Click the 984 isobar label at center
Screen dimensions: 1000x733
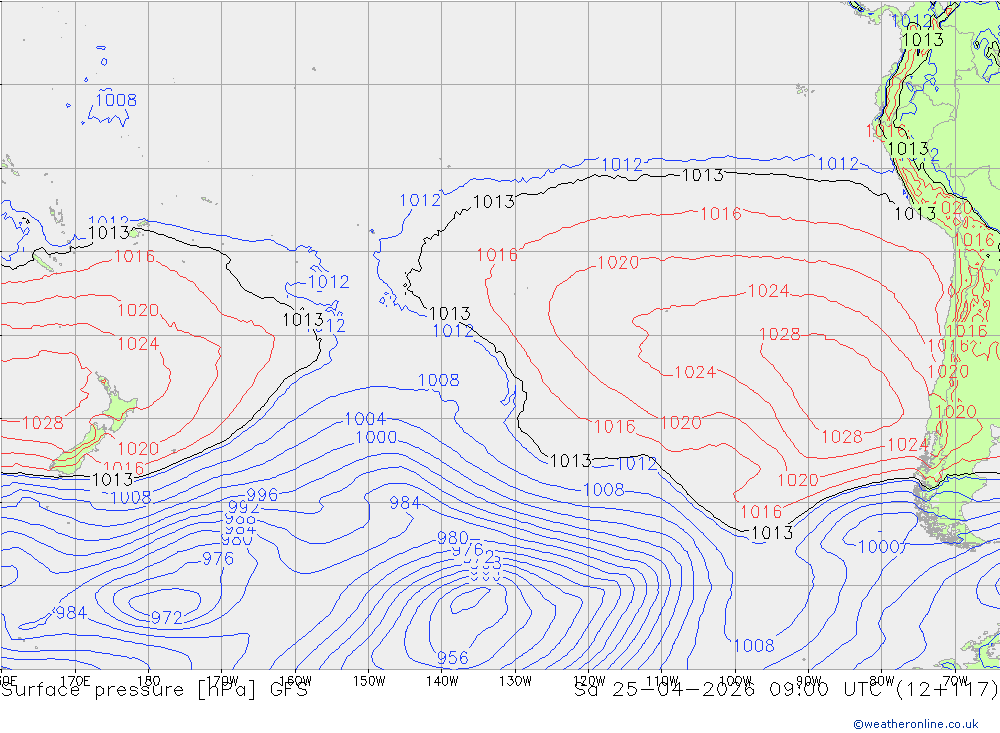coord(405,503)
